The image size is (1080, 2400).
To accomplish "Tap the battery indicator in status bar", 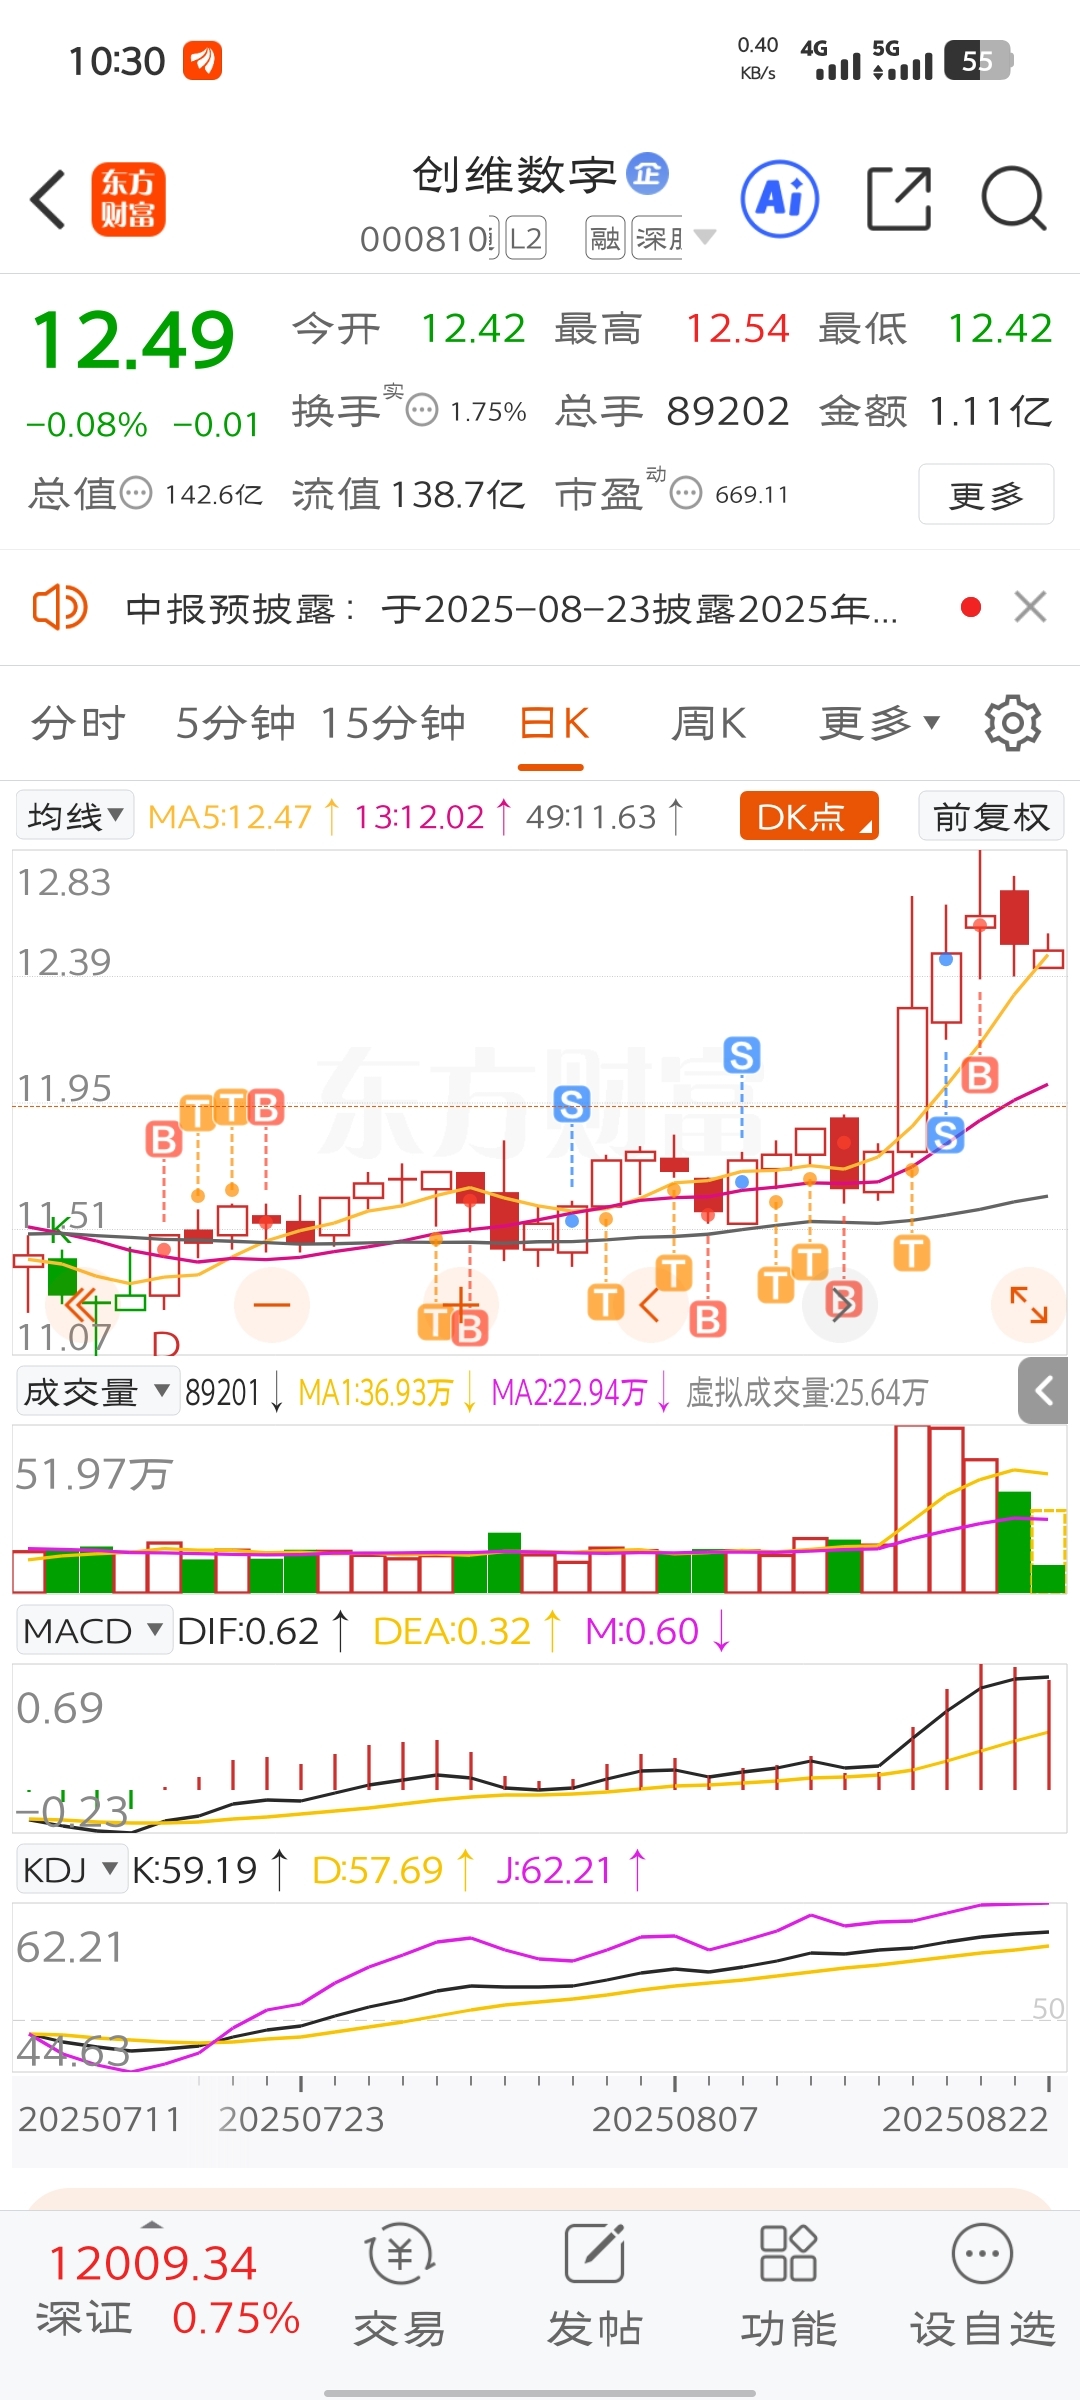I will [x=979, y=61].
